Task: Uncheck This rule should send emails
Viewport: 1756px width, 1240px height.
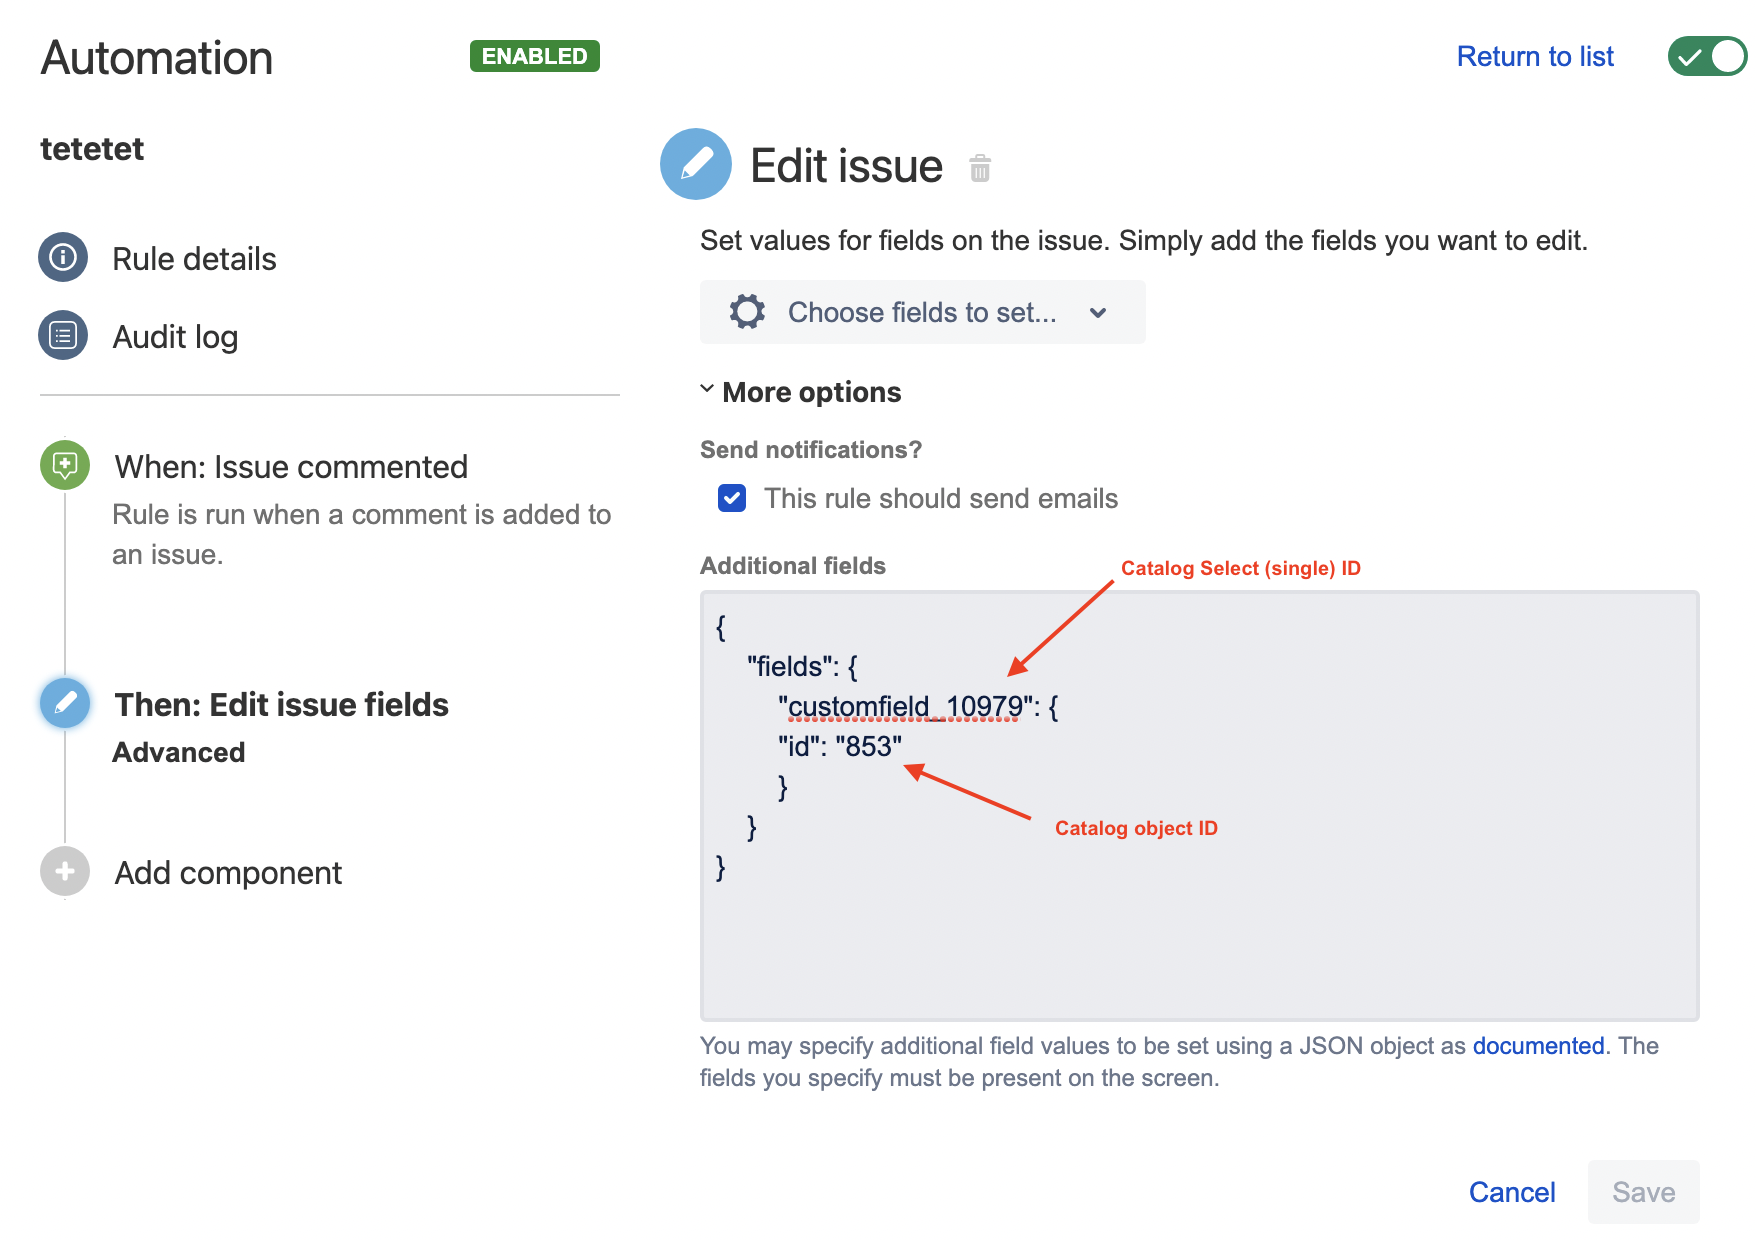Action: pos(732,498)
